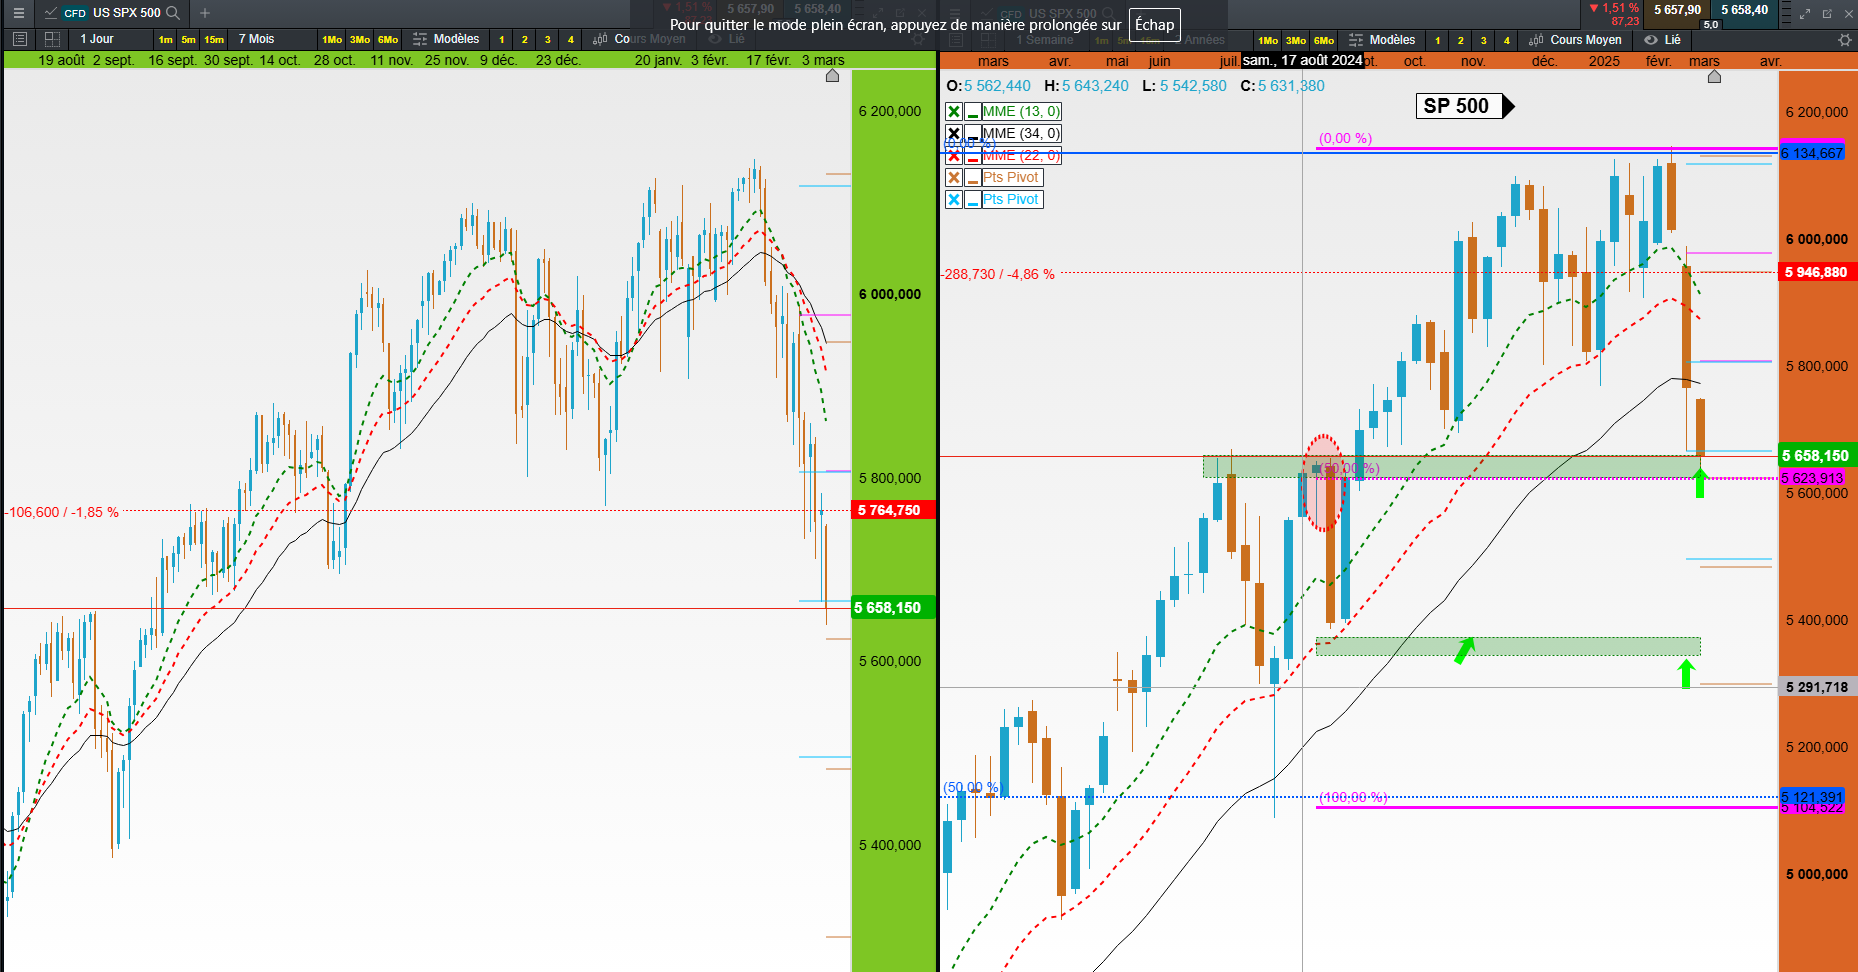
Task: Toggle visibility of the orange Pts Pivot line
Action: (x=972, y=177)
